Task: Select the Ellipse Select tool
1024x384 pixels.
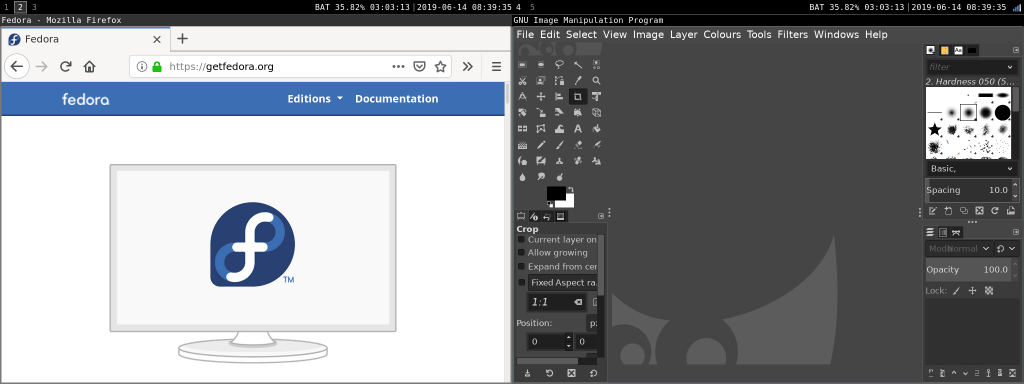Action: (541, 65)
